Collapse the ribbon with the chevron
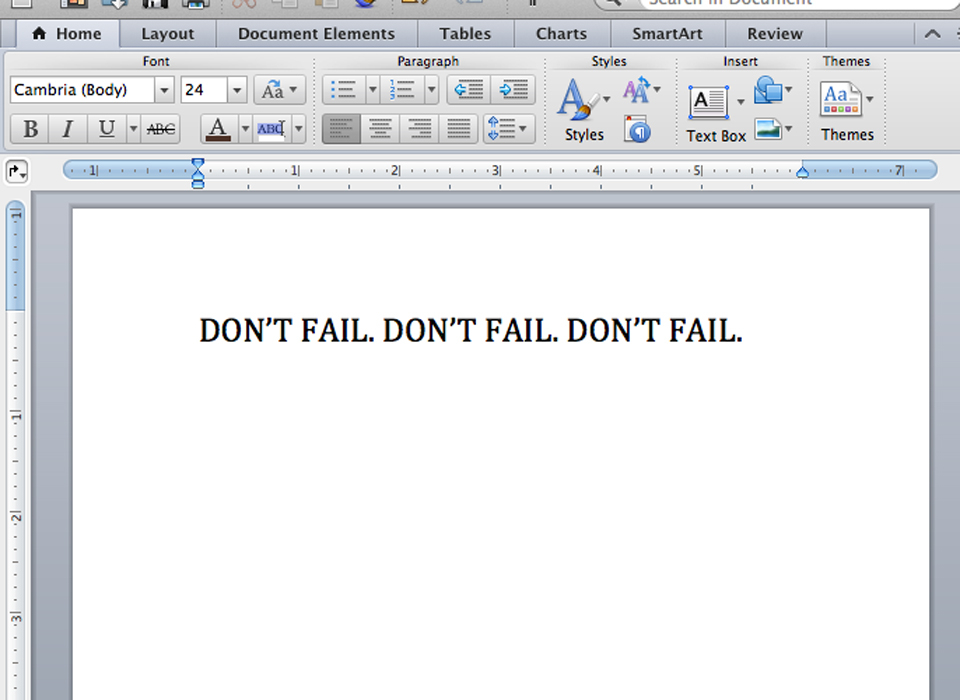 tap(932, 34)
